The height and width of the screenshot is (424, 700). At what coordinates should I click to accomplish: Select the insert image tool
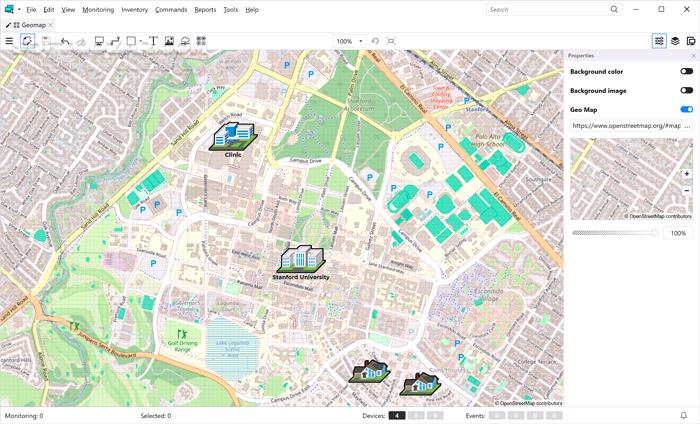169,41
